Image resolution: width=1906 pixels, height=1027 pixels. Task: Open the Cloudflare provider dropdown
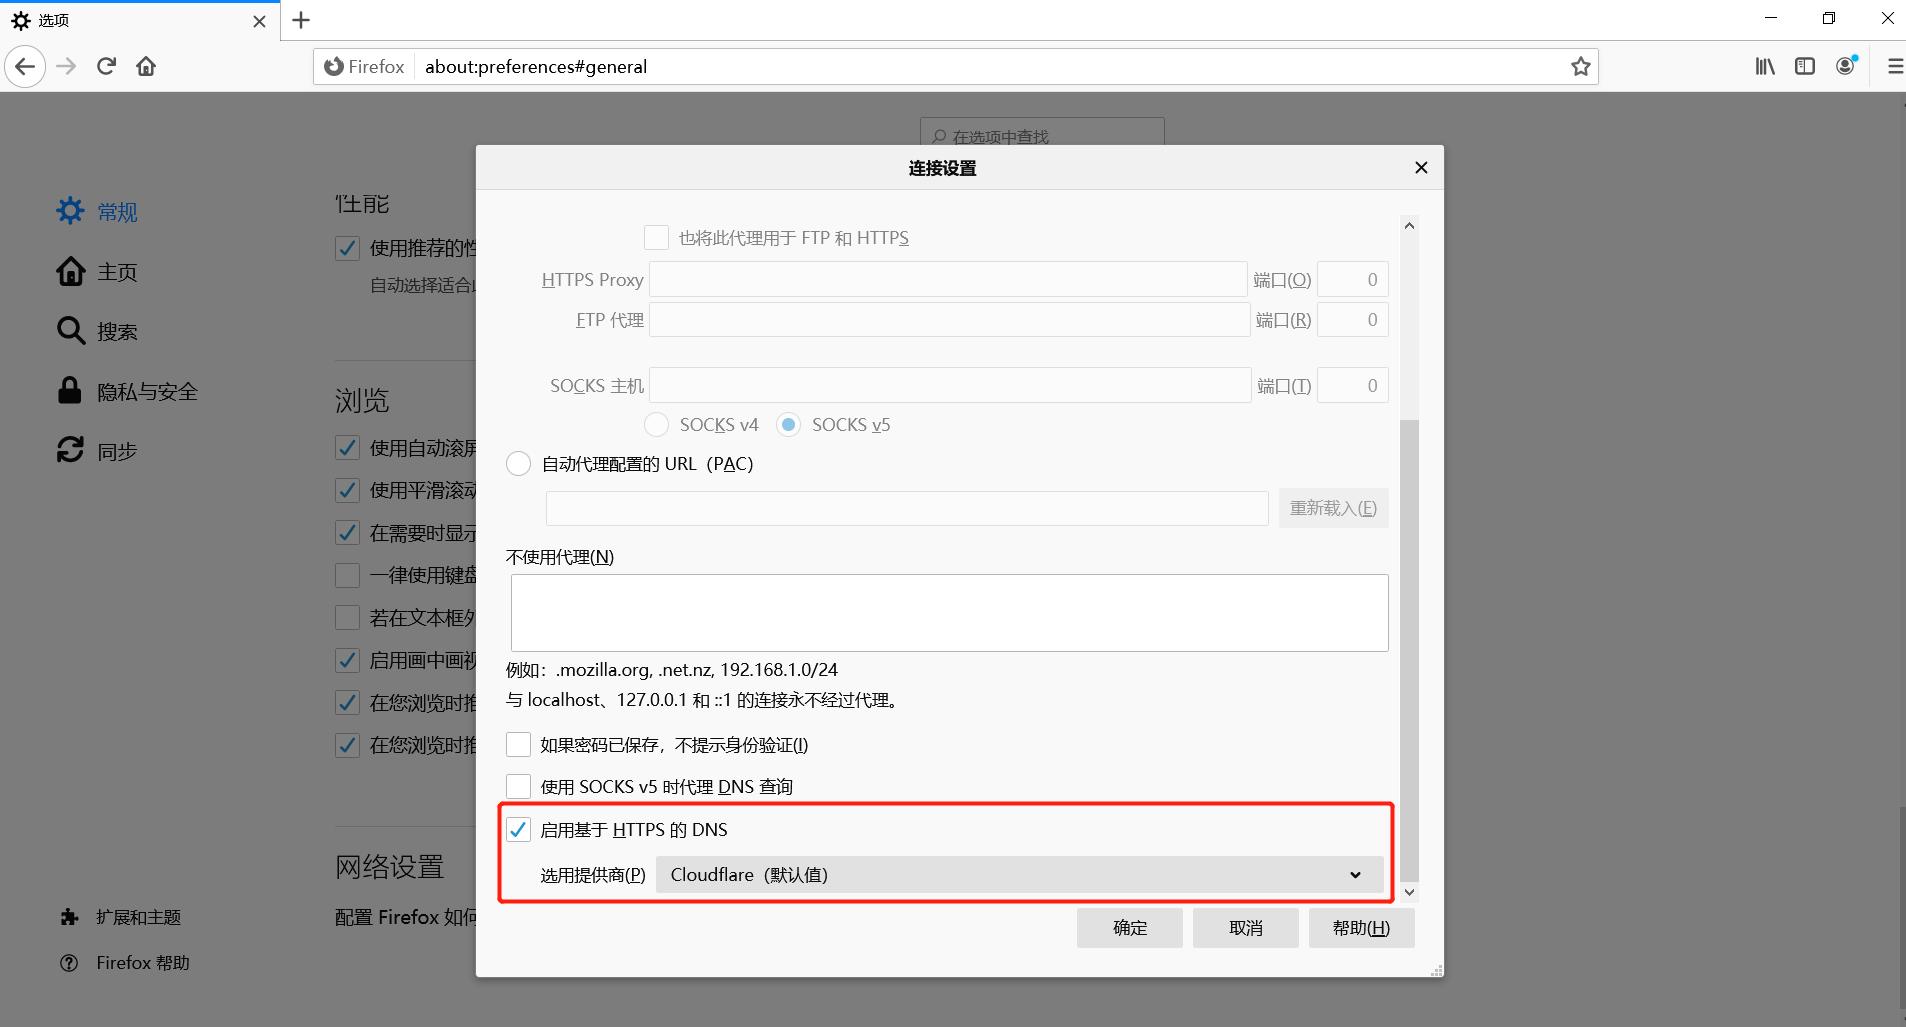click(x=1019, y=875)
